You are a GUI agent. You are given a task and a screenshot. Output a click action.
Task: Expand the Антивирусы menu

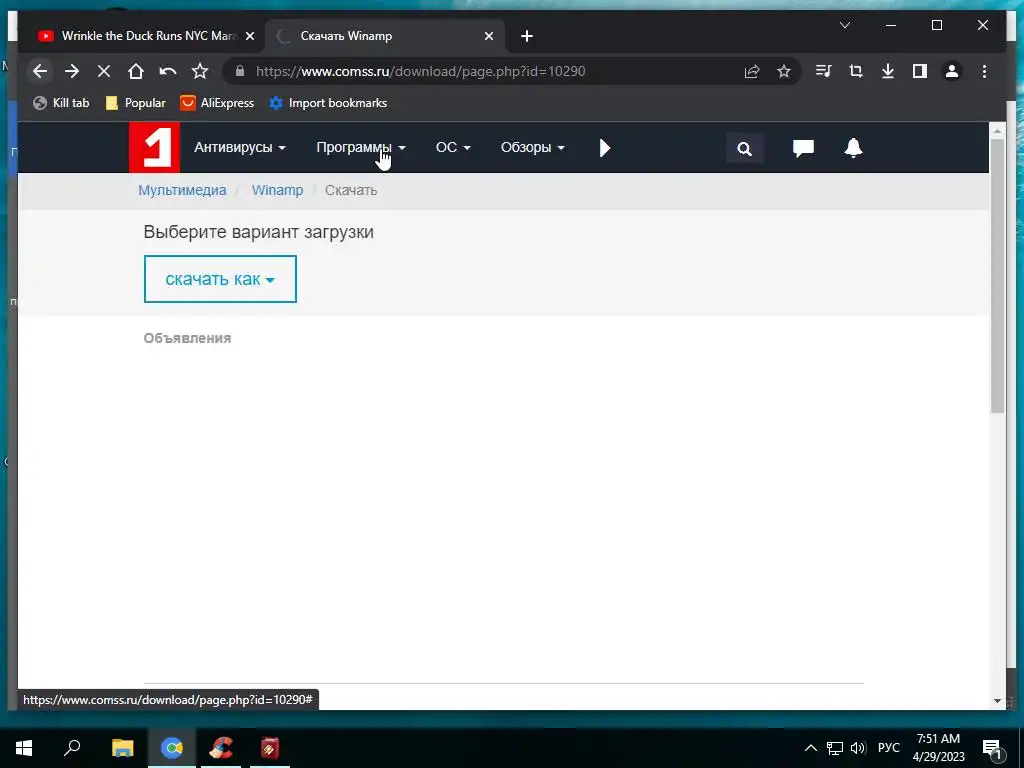tap(240, 148)
